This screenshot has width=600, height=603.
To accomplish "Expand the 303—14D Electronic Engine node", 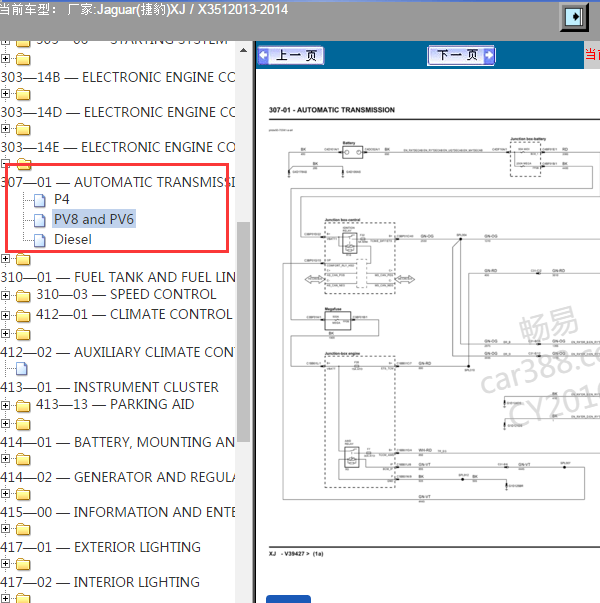I will tap(5, 93).
